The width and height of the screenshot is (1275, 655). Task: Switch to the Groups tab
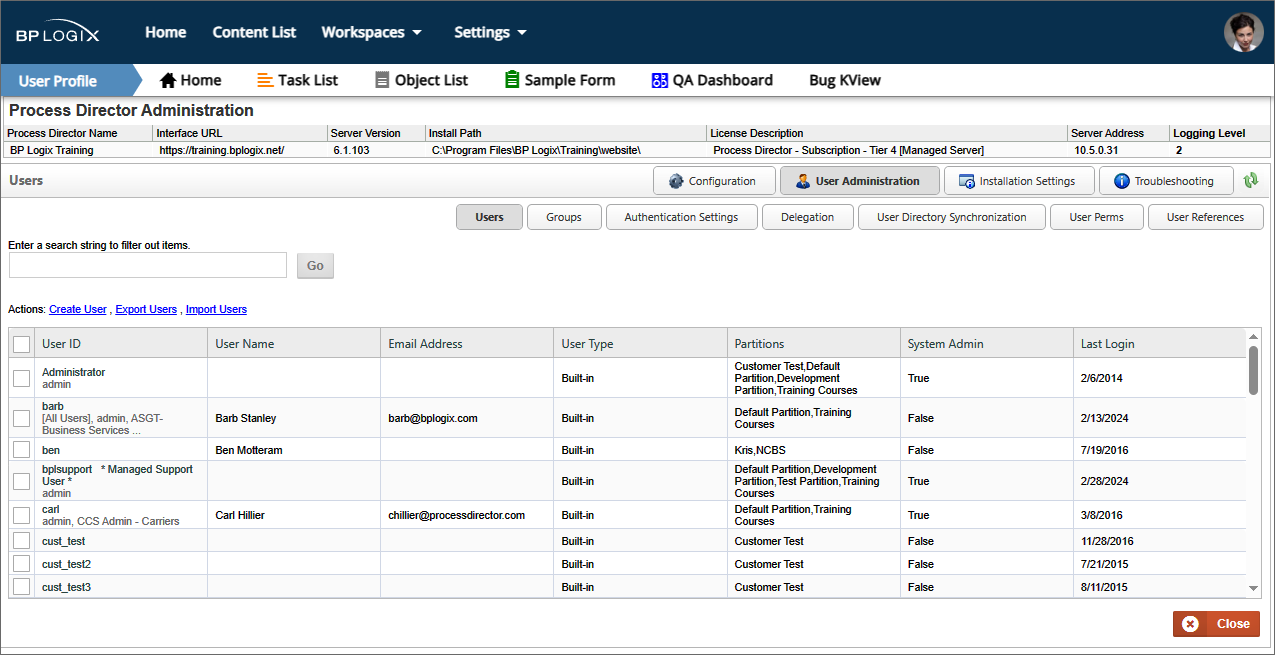[x=564, y=217]
